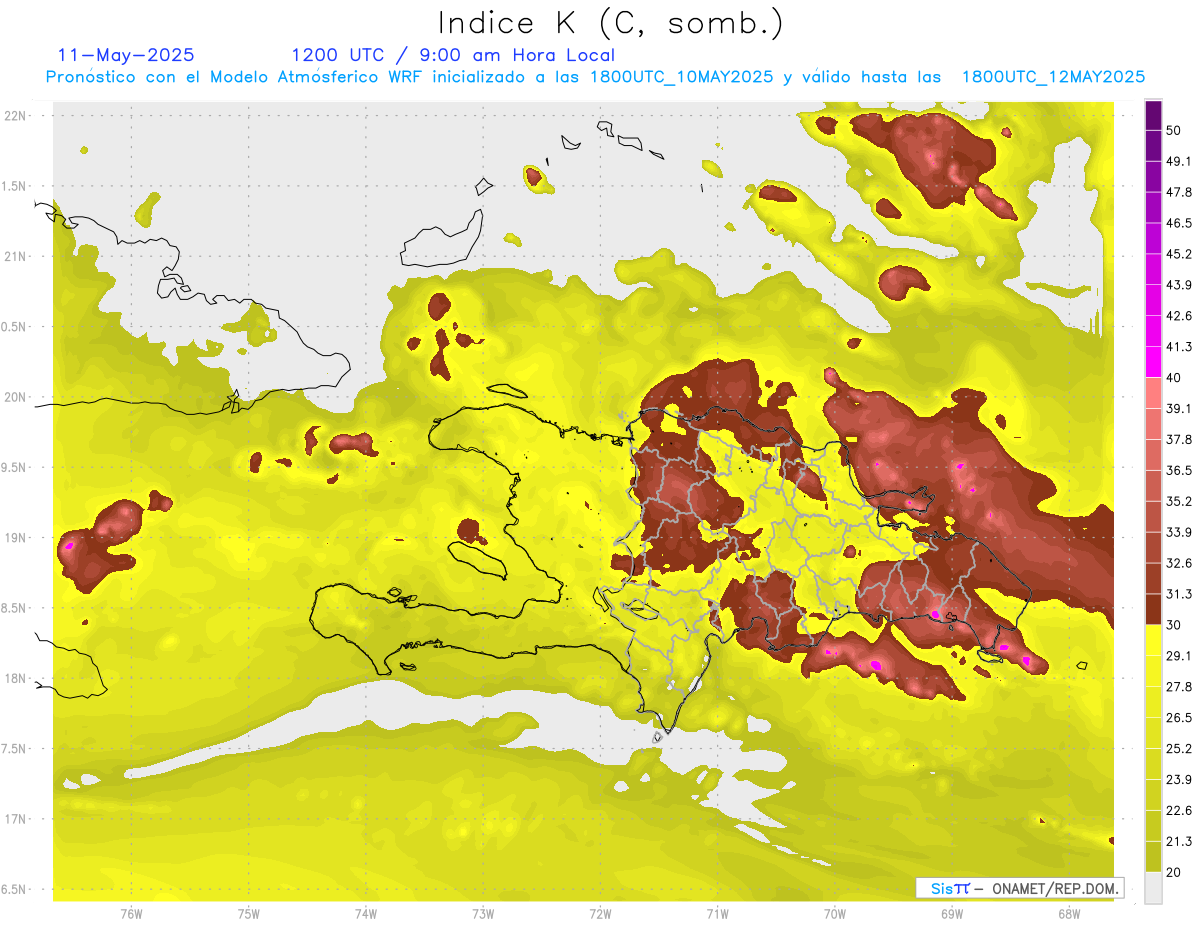Click the colorbar value "25.2"
Viewport: 1200px width, 927px height.
tap(1179, 748)
